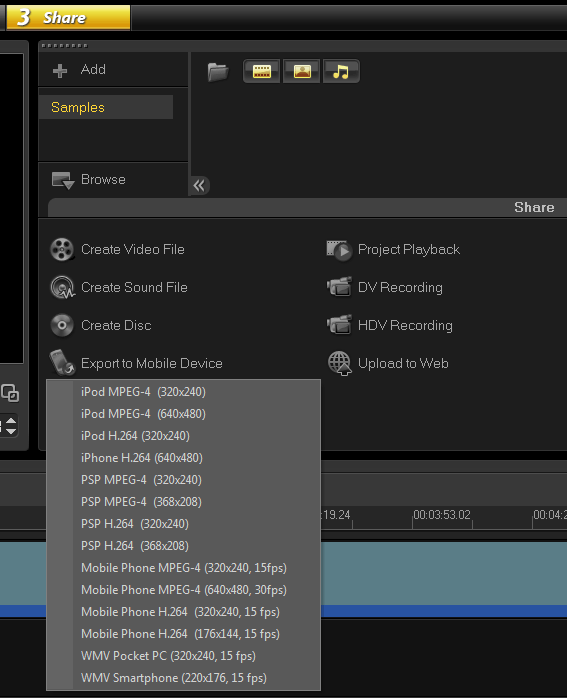
Task: Click the Upload to Web globe icon
Action: tap(340, 363)
